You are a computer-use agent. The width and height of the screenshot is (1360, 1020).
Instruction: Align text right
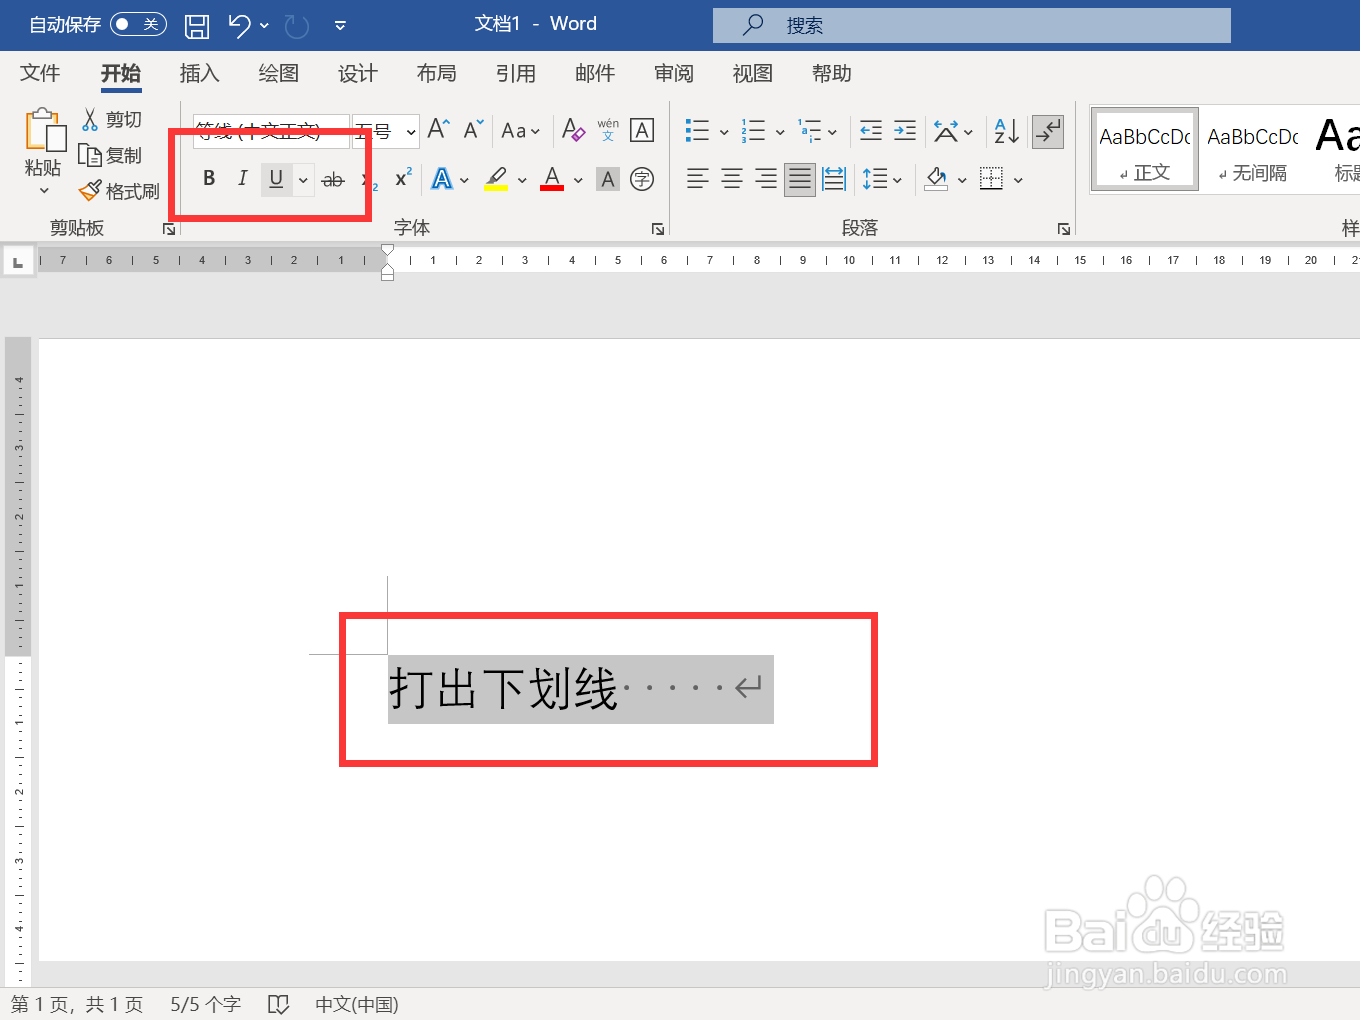[x=766, y=179]
